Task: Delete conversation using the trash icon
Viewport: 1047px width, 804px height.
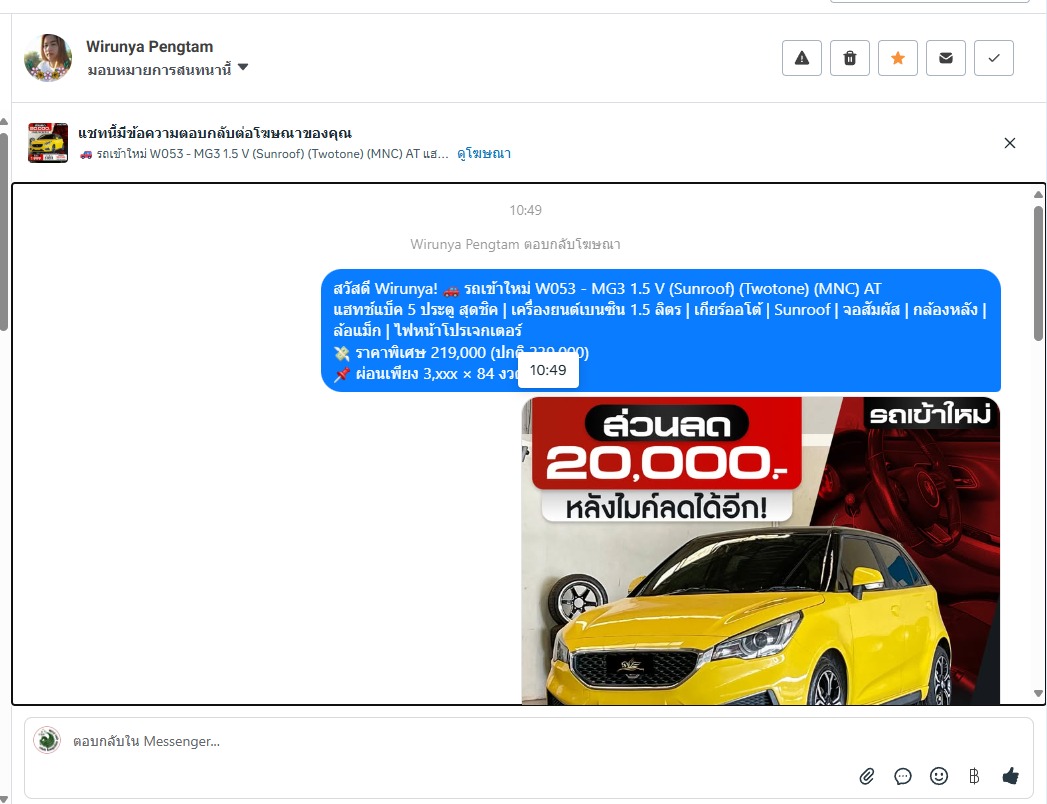Action: click(849, 58)
